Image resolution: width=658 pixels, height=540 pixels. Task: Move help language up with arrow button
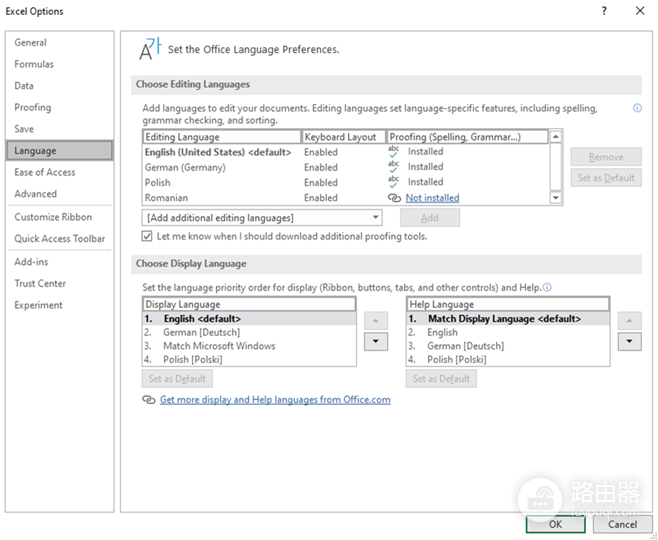[x=629, y=321]
